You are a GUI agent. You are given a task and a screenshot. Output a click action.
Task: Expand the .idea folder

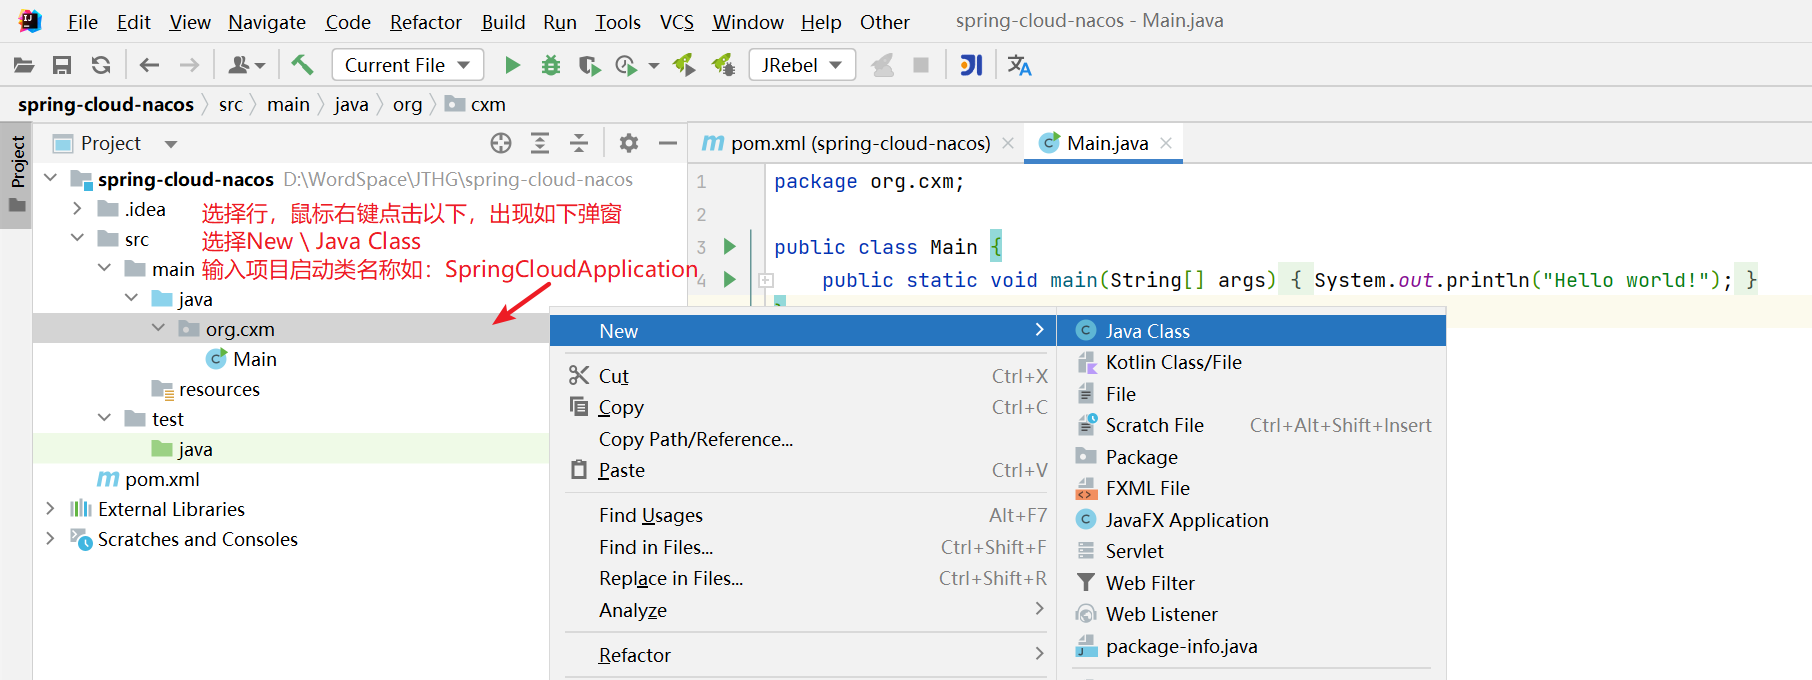(77, 208)
